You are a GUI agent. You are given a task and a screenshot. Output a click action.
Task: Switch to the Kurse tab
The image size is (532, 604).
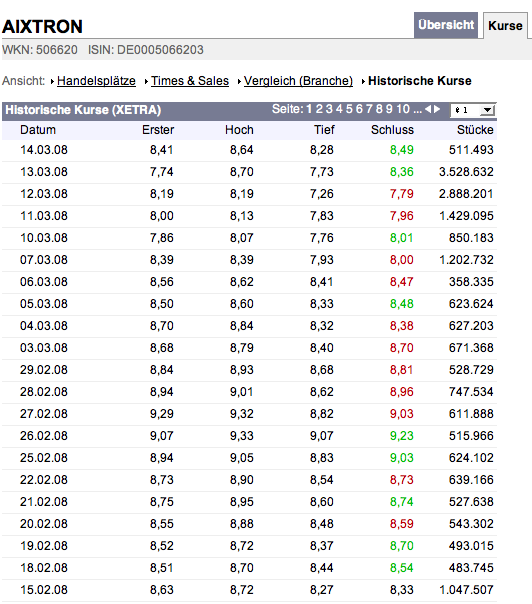click(x=505, y=26)
